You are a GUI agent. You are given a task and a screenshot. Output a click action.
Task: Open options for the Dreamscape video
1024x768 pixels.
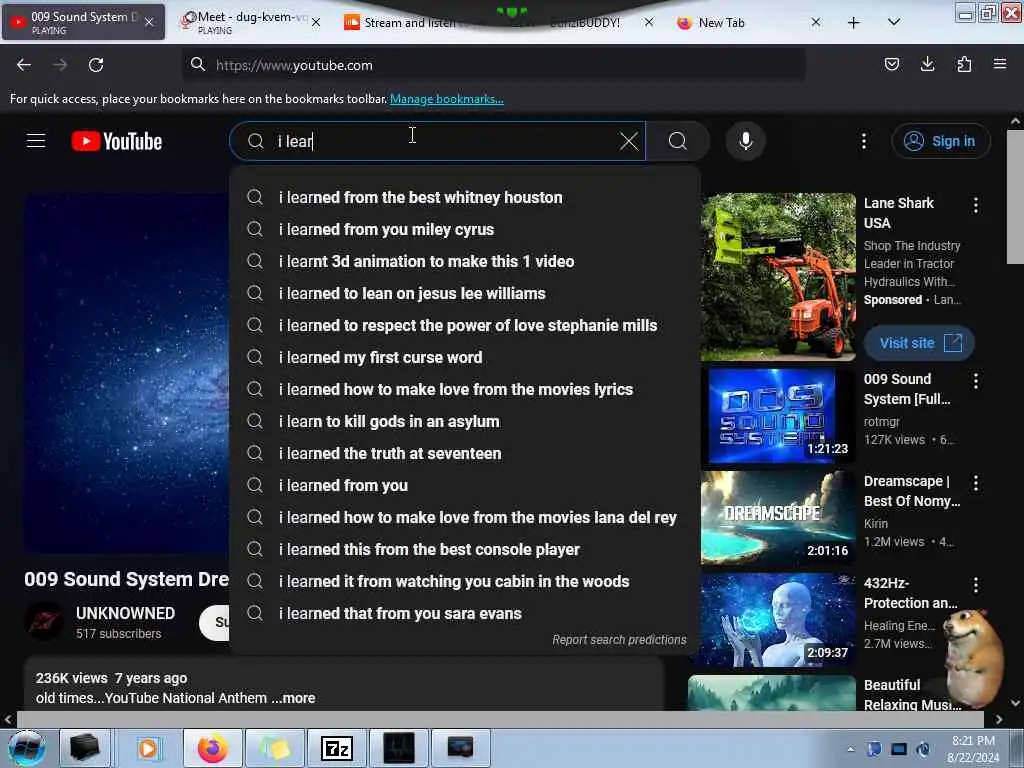coord(976,483)
